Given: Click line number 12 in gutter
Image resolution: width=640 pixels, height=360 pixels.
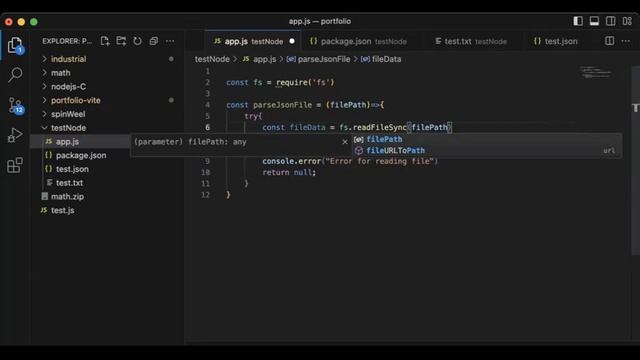Looking at the screenshot, I should pyautogui.click(x=205, y=195).
